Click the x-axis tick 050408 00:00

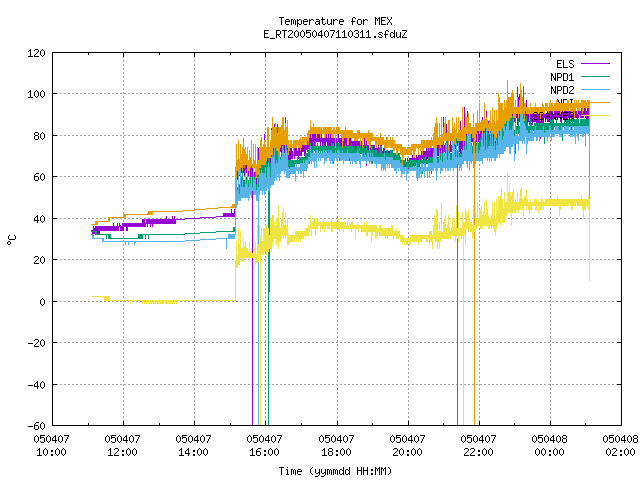(x=549, y=446)
